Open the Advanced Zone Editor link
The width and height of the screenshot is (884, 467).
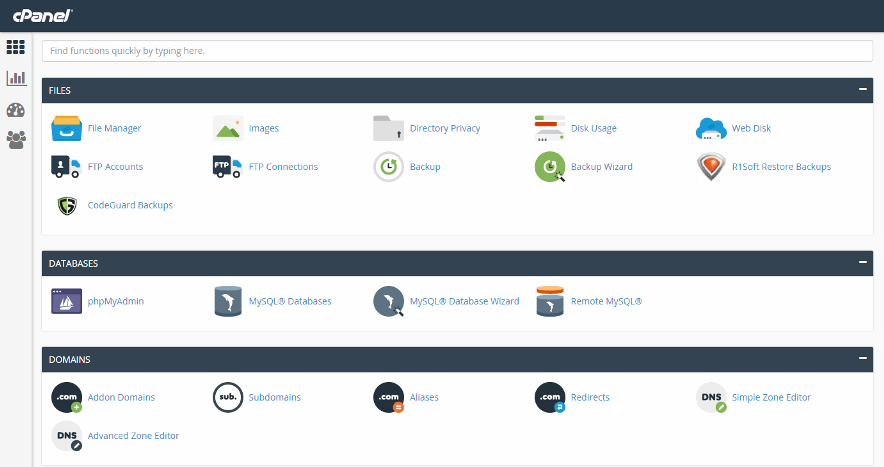[x=133, y=435]
